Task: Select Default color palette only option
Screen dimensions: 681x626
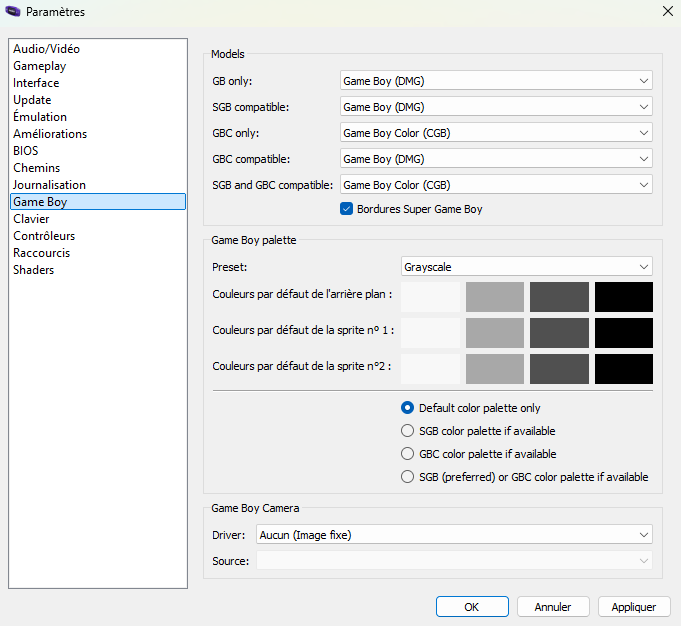Action: coord(407,408)
